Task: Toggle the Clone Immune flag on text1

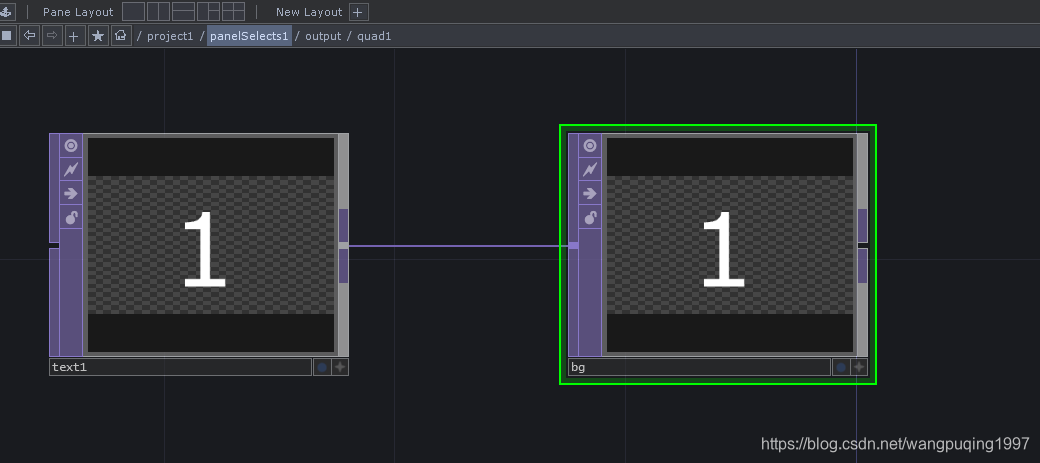Action: pyautogui.click(x=71, y=169)
